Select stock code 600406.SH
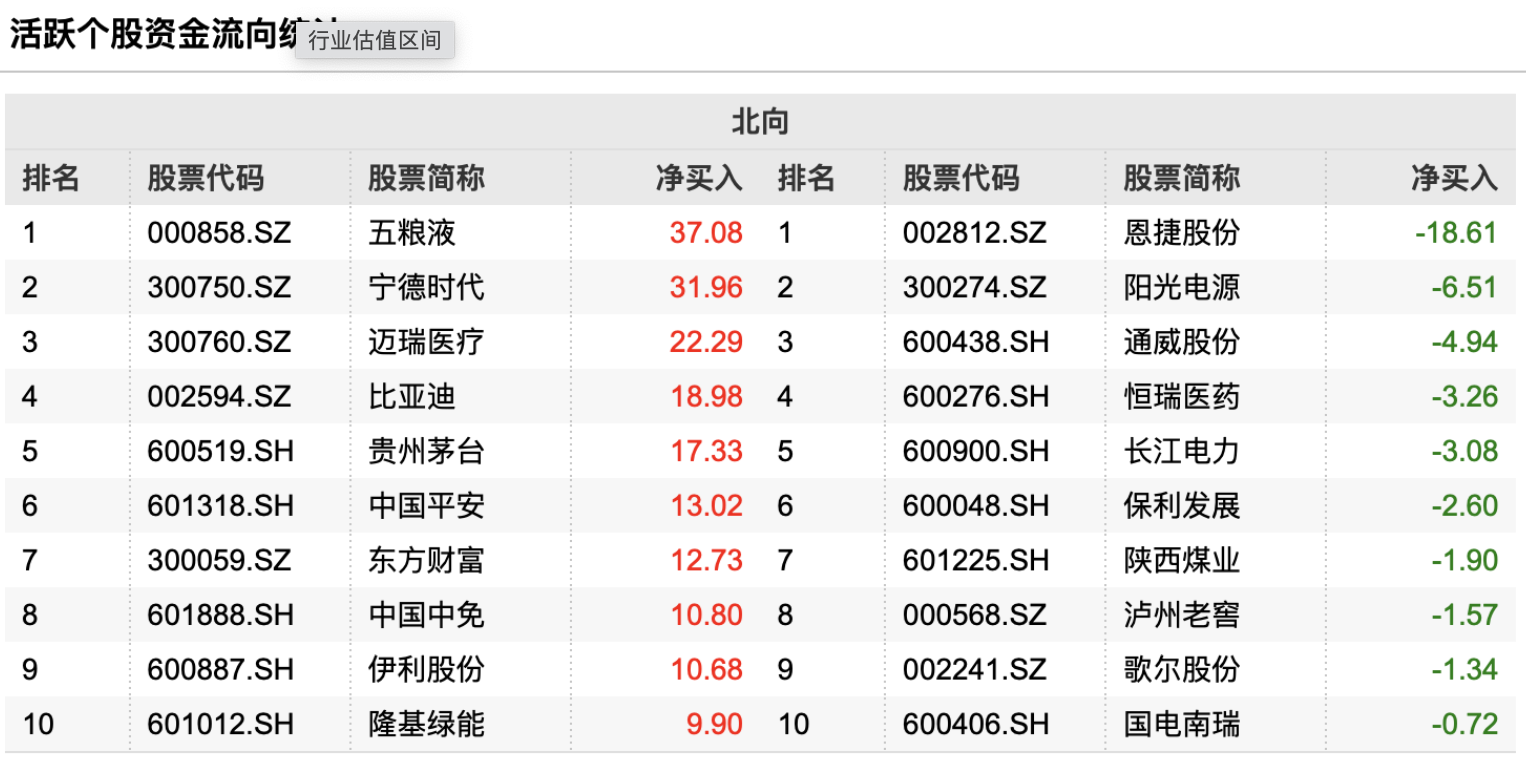 [977, 724]
